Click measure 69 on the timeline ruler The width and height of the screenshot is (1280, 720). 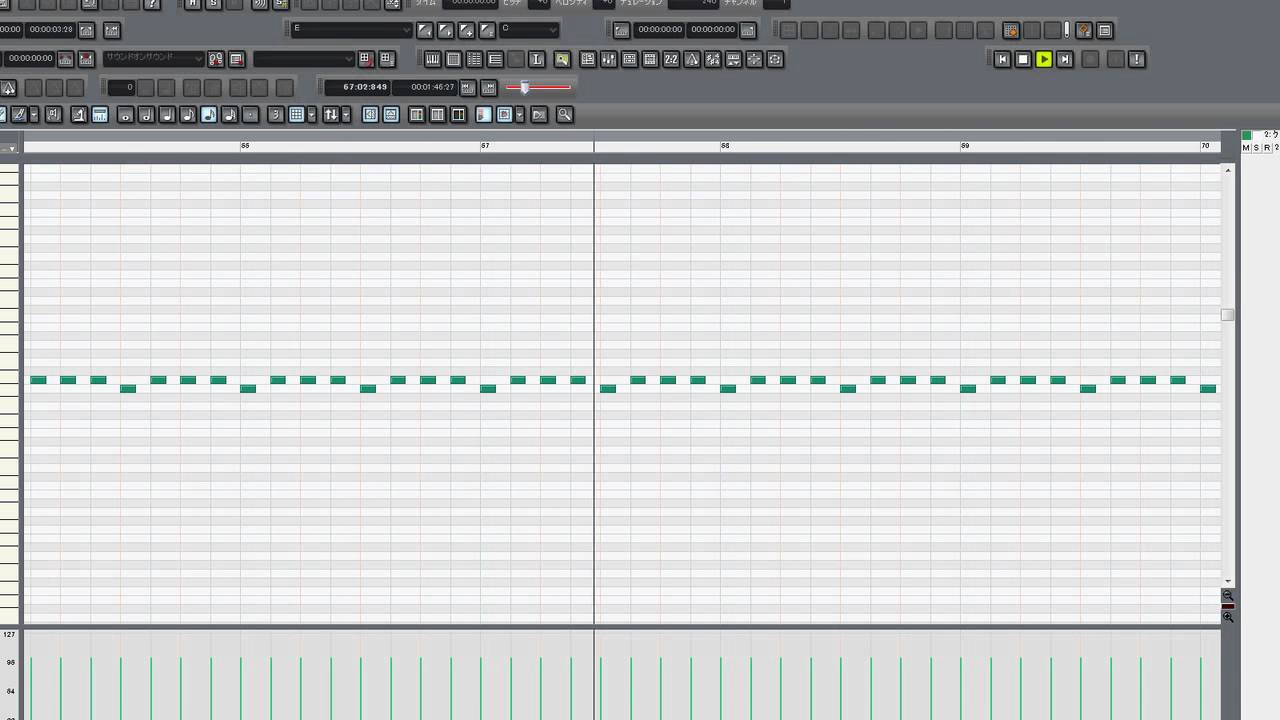[x=965, y=146]
